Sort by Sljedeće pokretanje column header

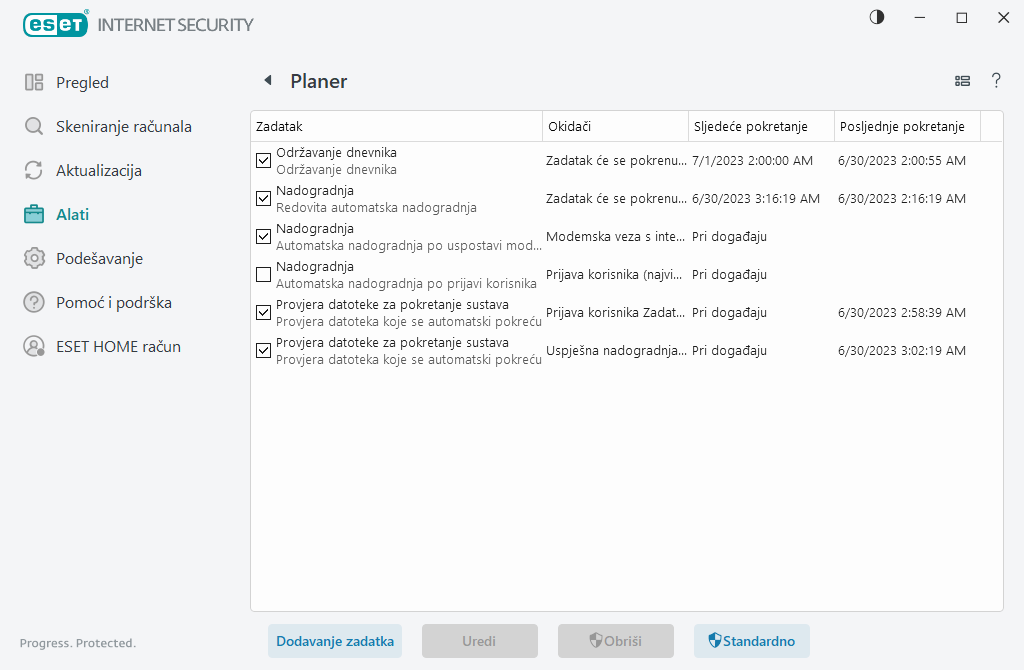(x=760, y=127)
